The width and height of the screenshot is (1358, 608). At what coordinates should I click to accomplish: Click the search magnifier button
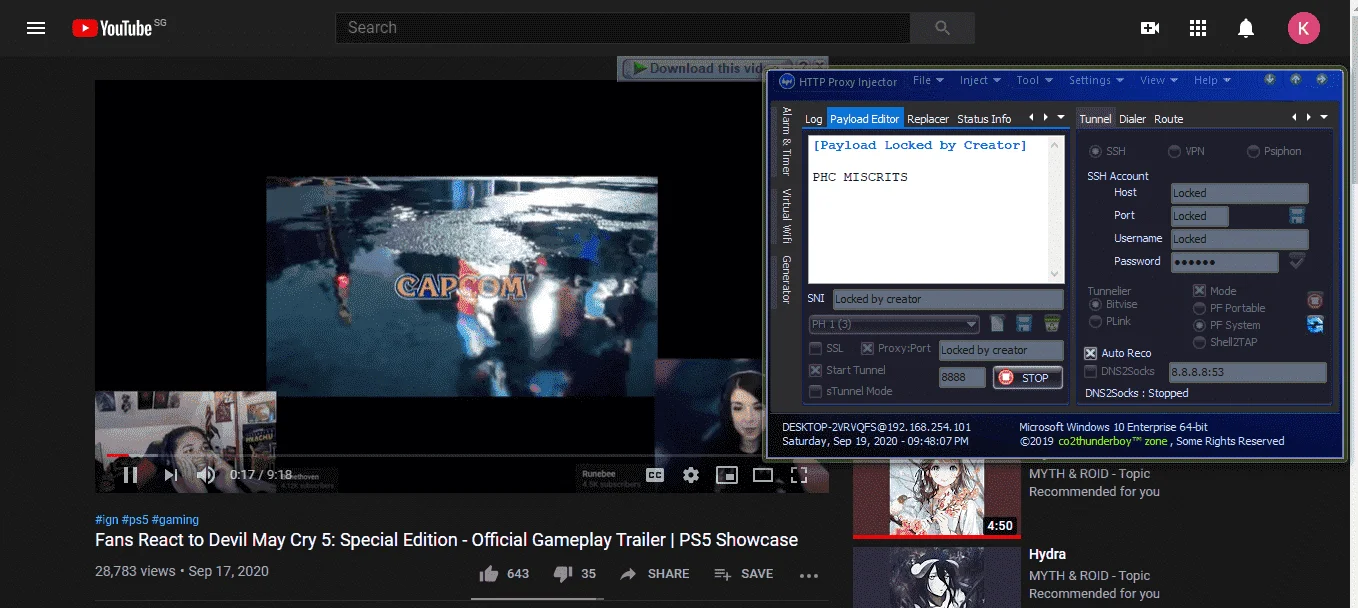click(x=942, y=28)
